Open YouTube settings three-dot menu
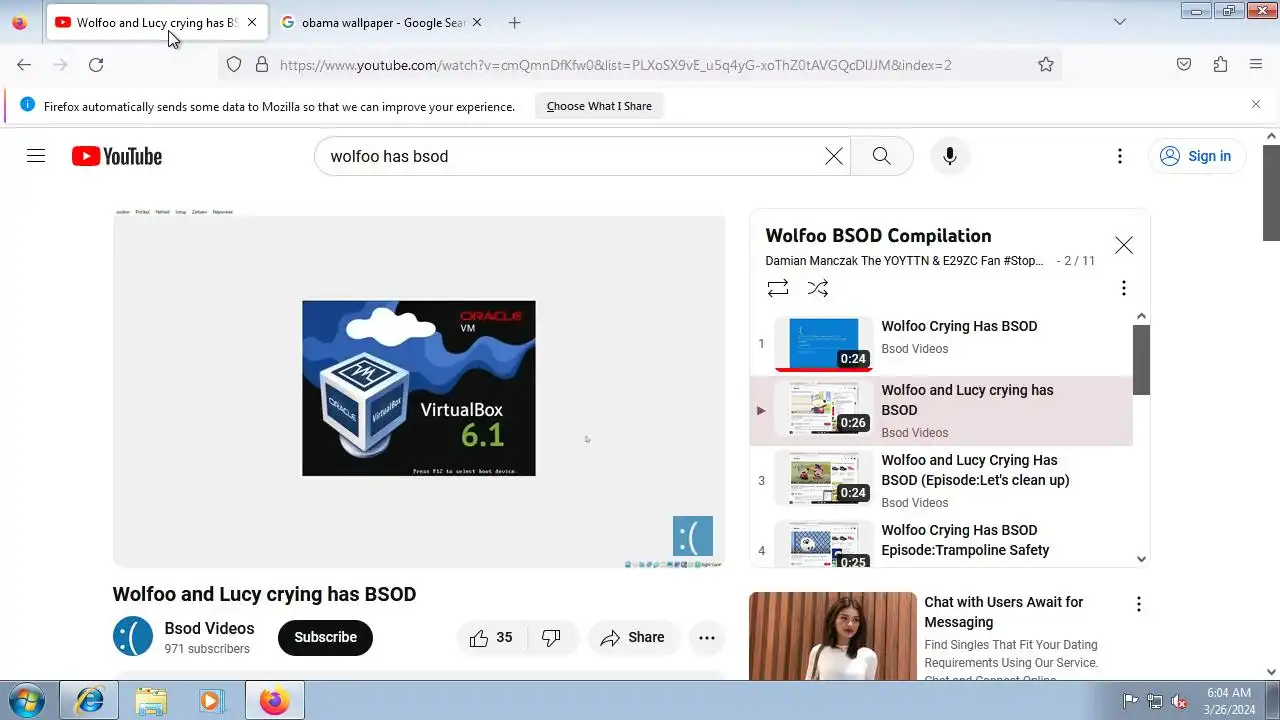 point(1120,156)
